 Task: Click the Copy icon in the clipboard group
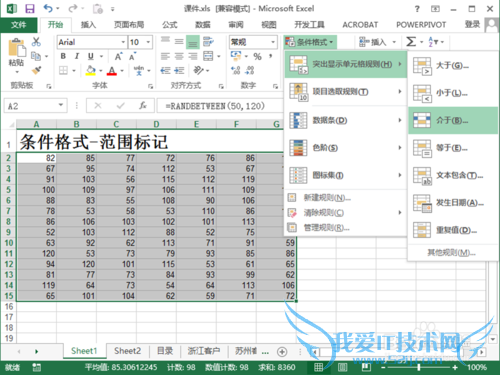coord(36,56)
